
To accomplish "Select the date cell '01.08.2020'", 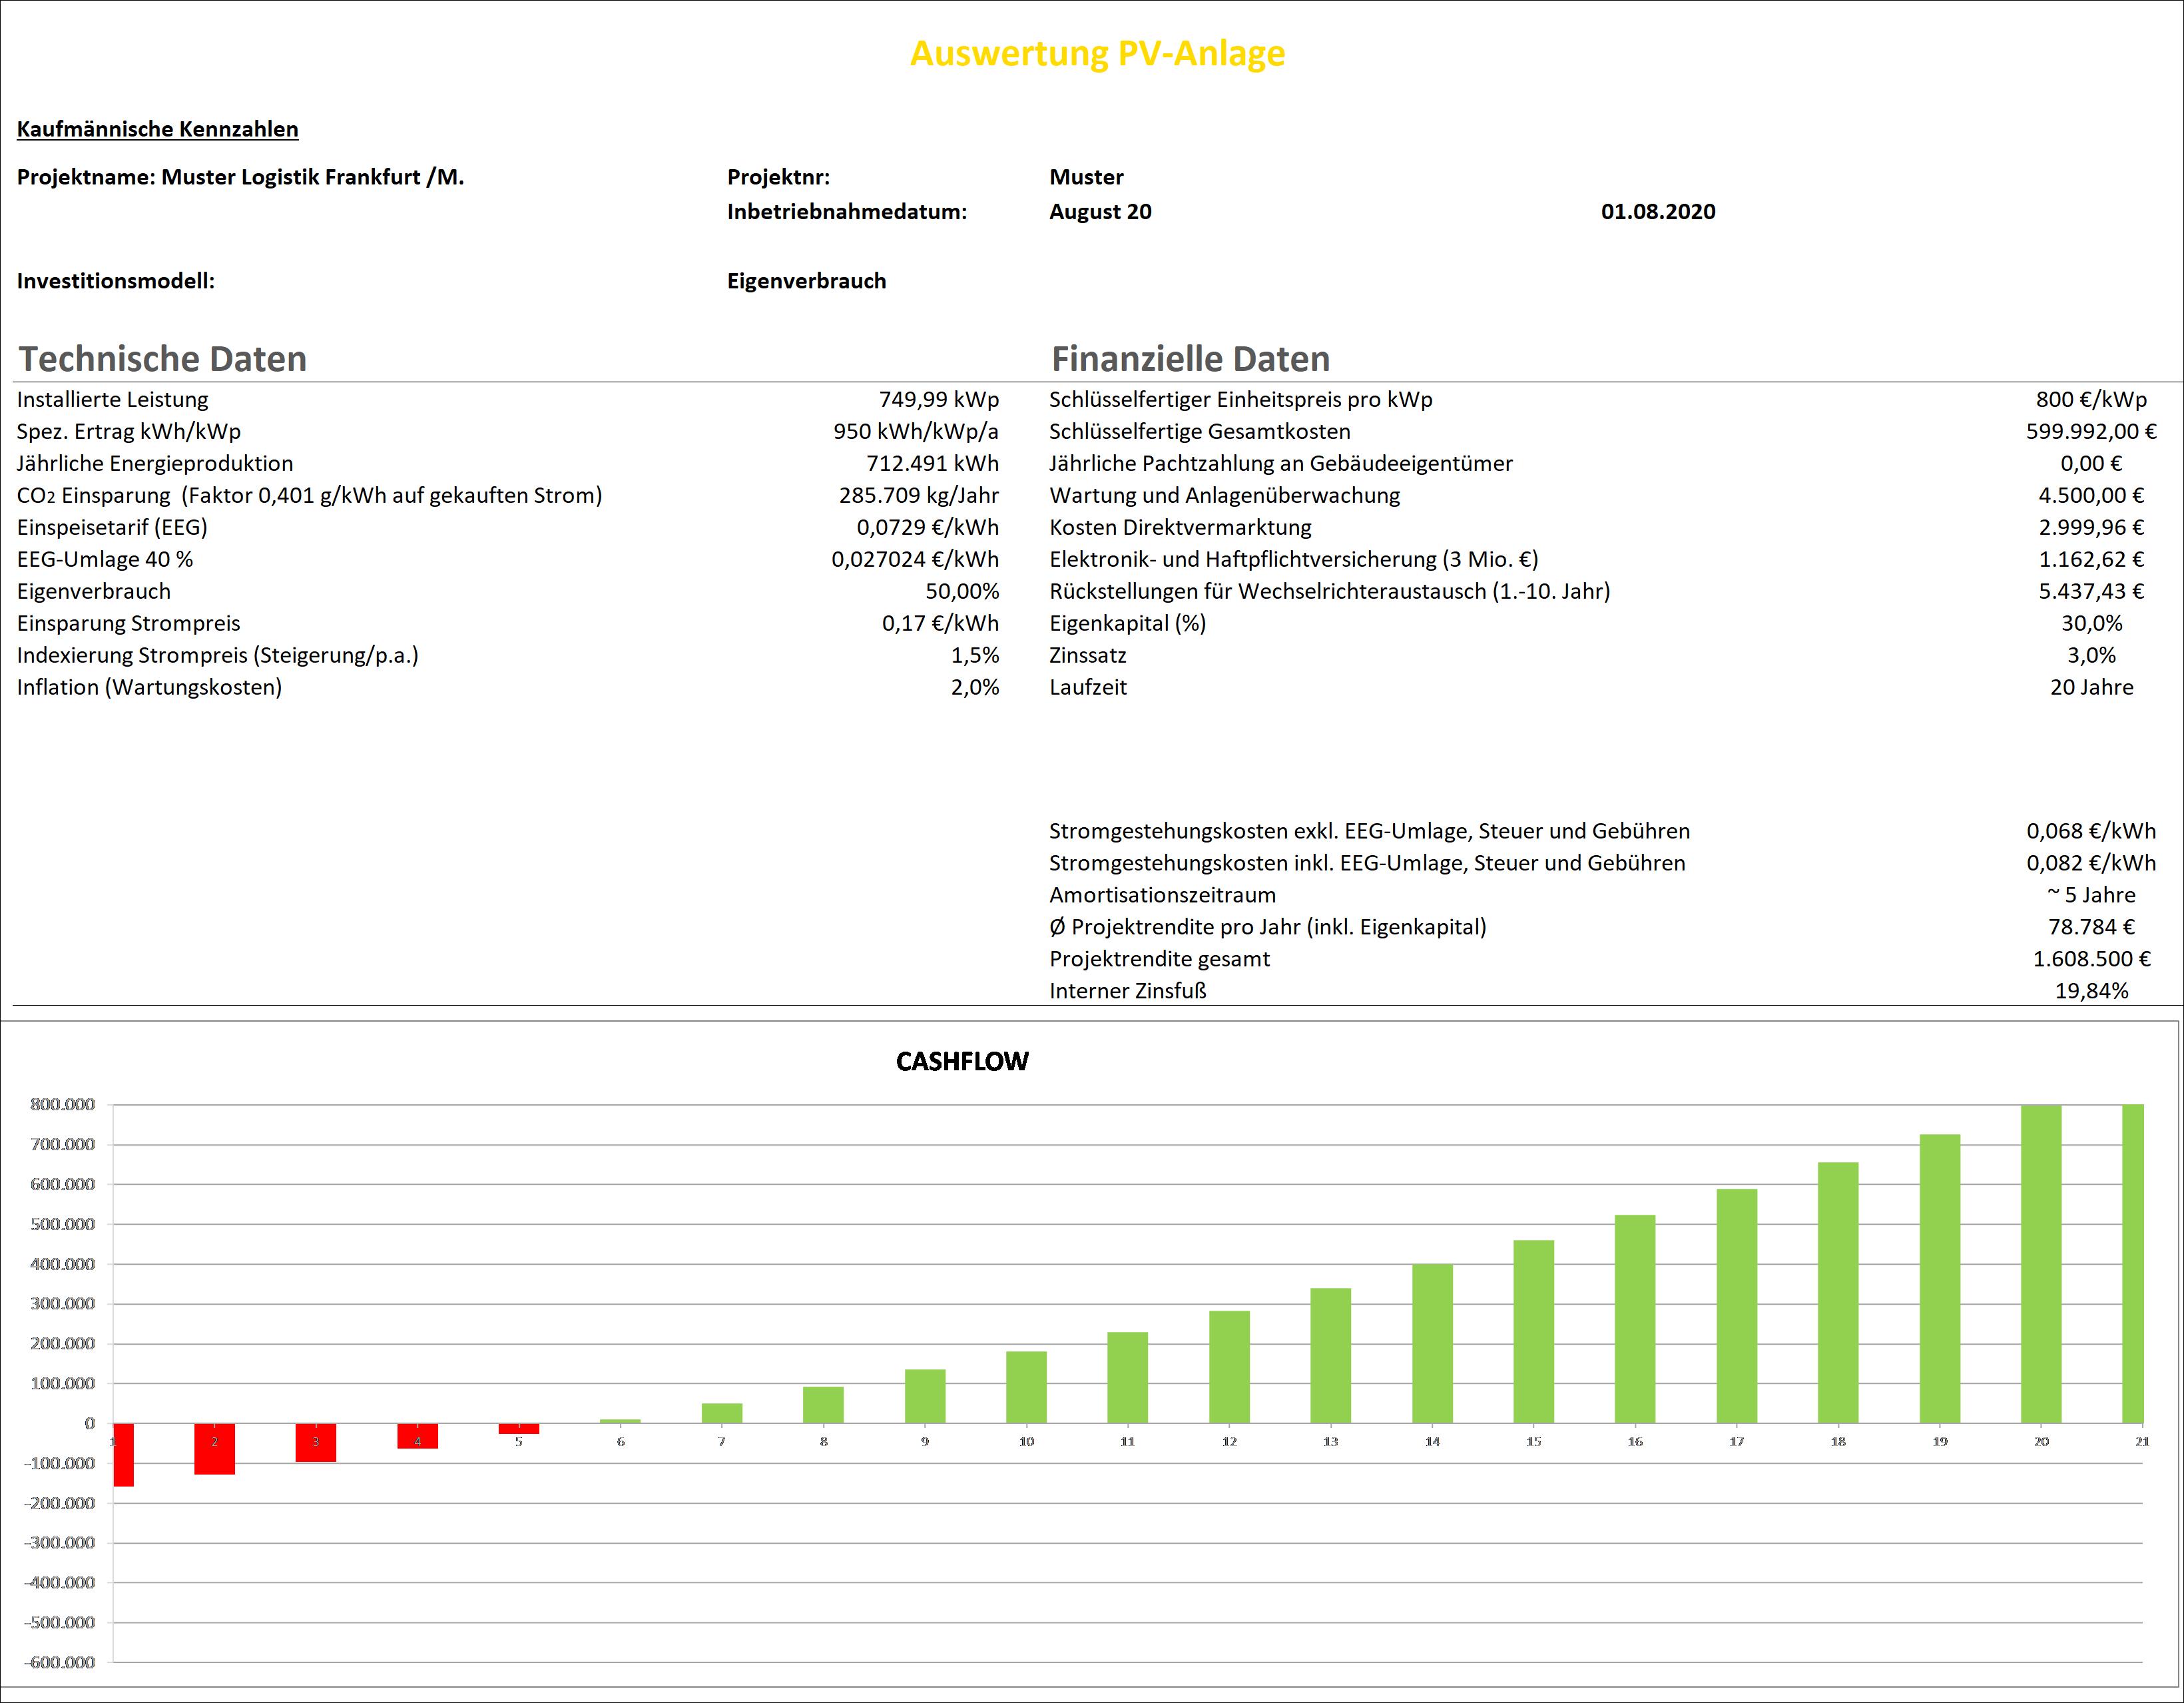I will (1658, 211).
